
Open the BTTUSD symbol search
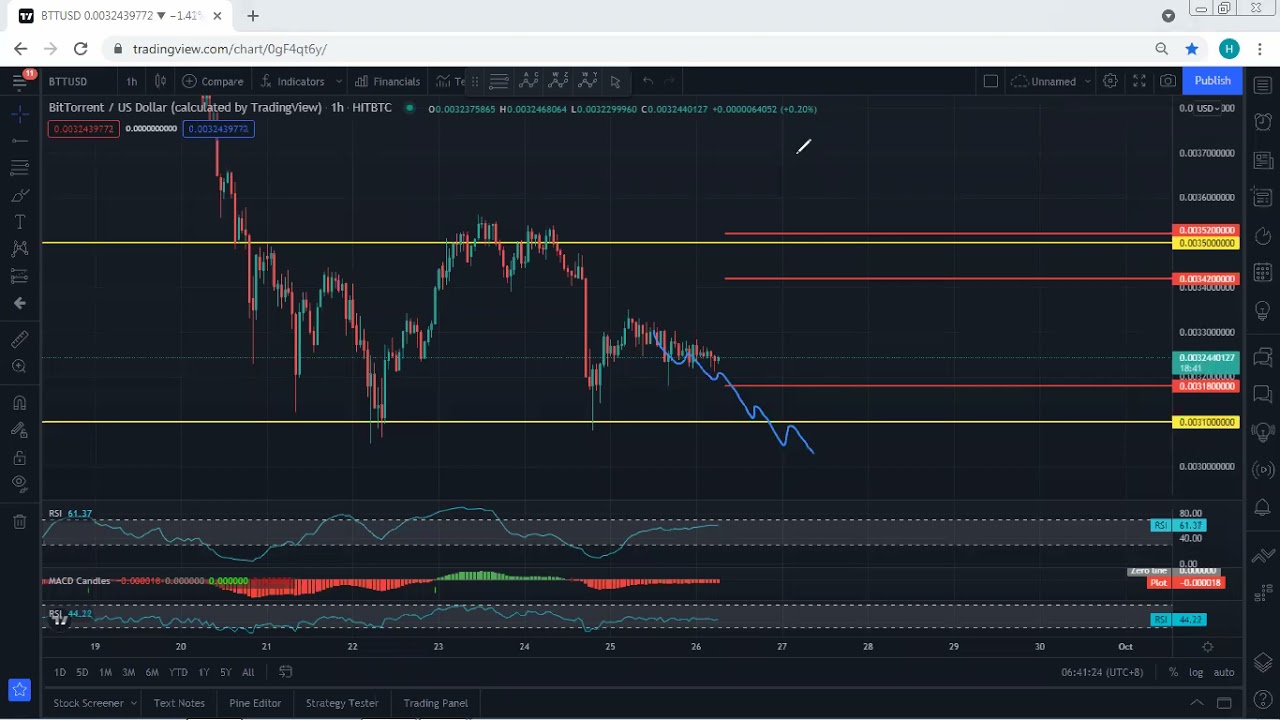68,81
